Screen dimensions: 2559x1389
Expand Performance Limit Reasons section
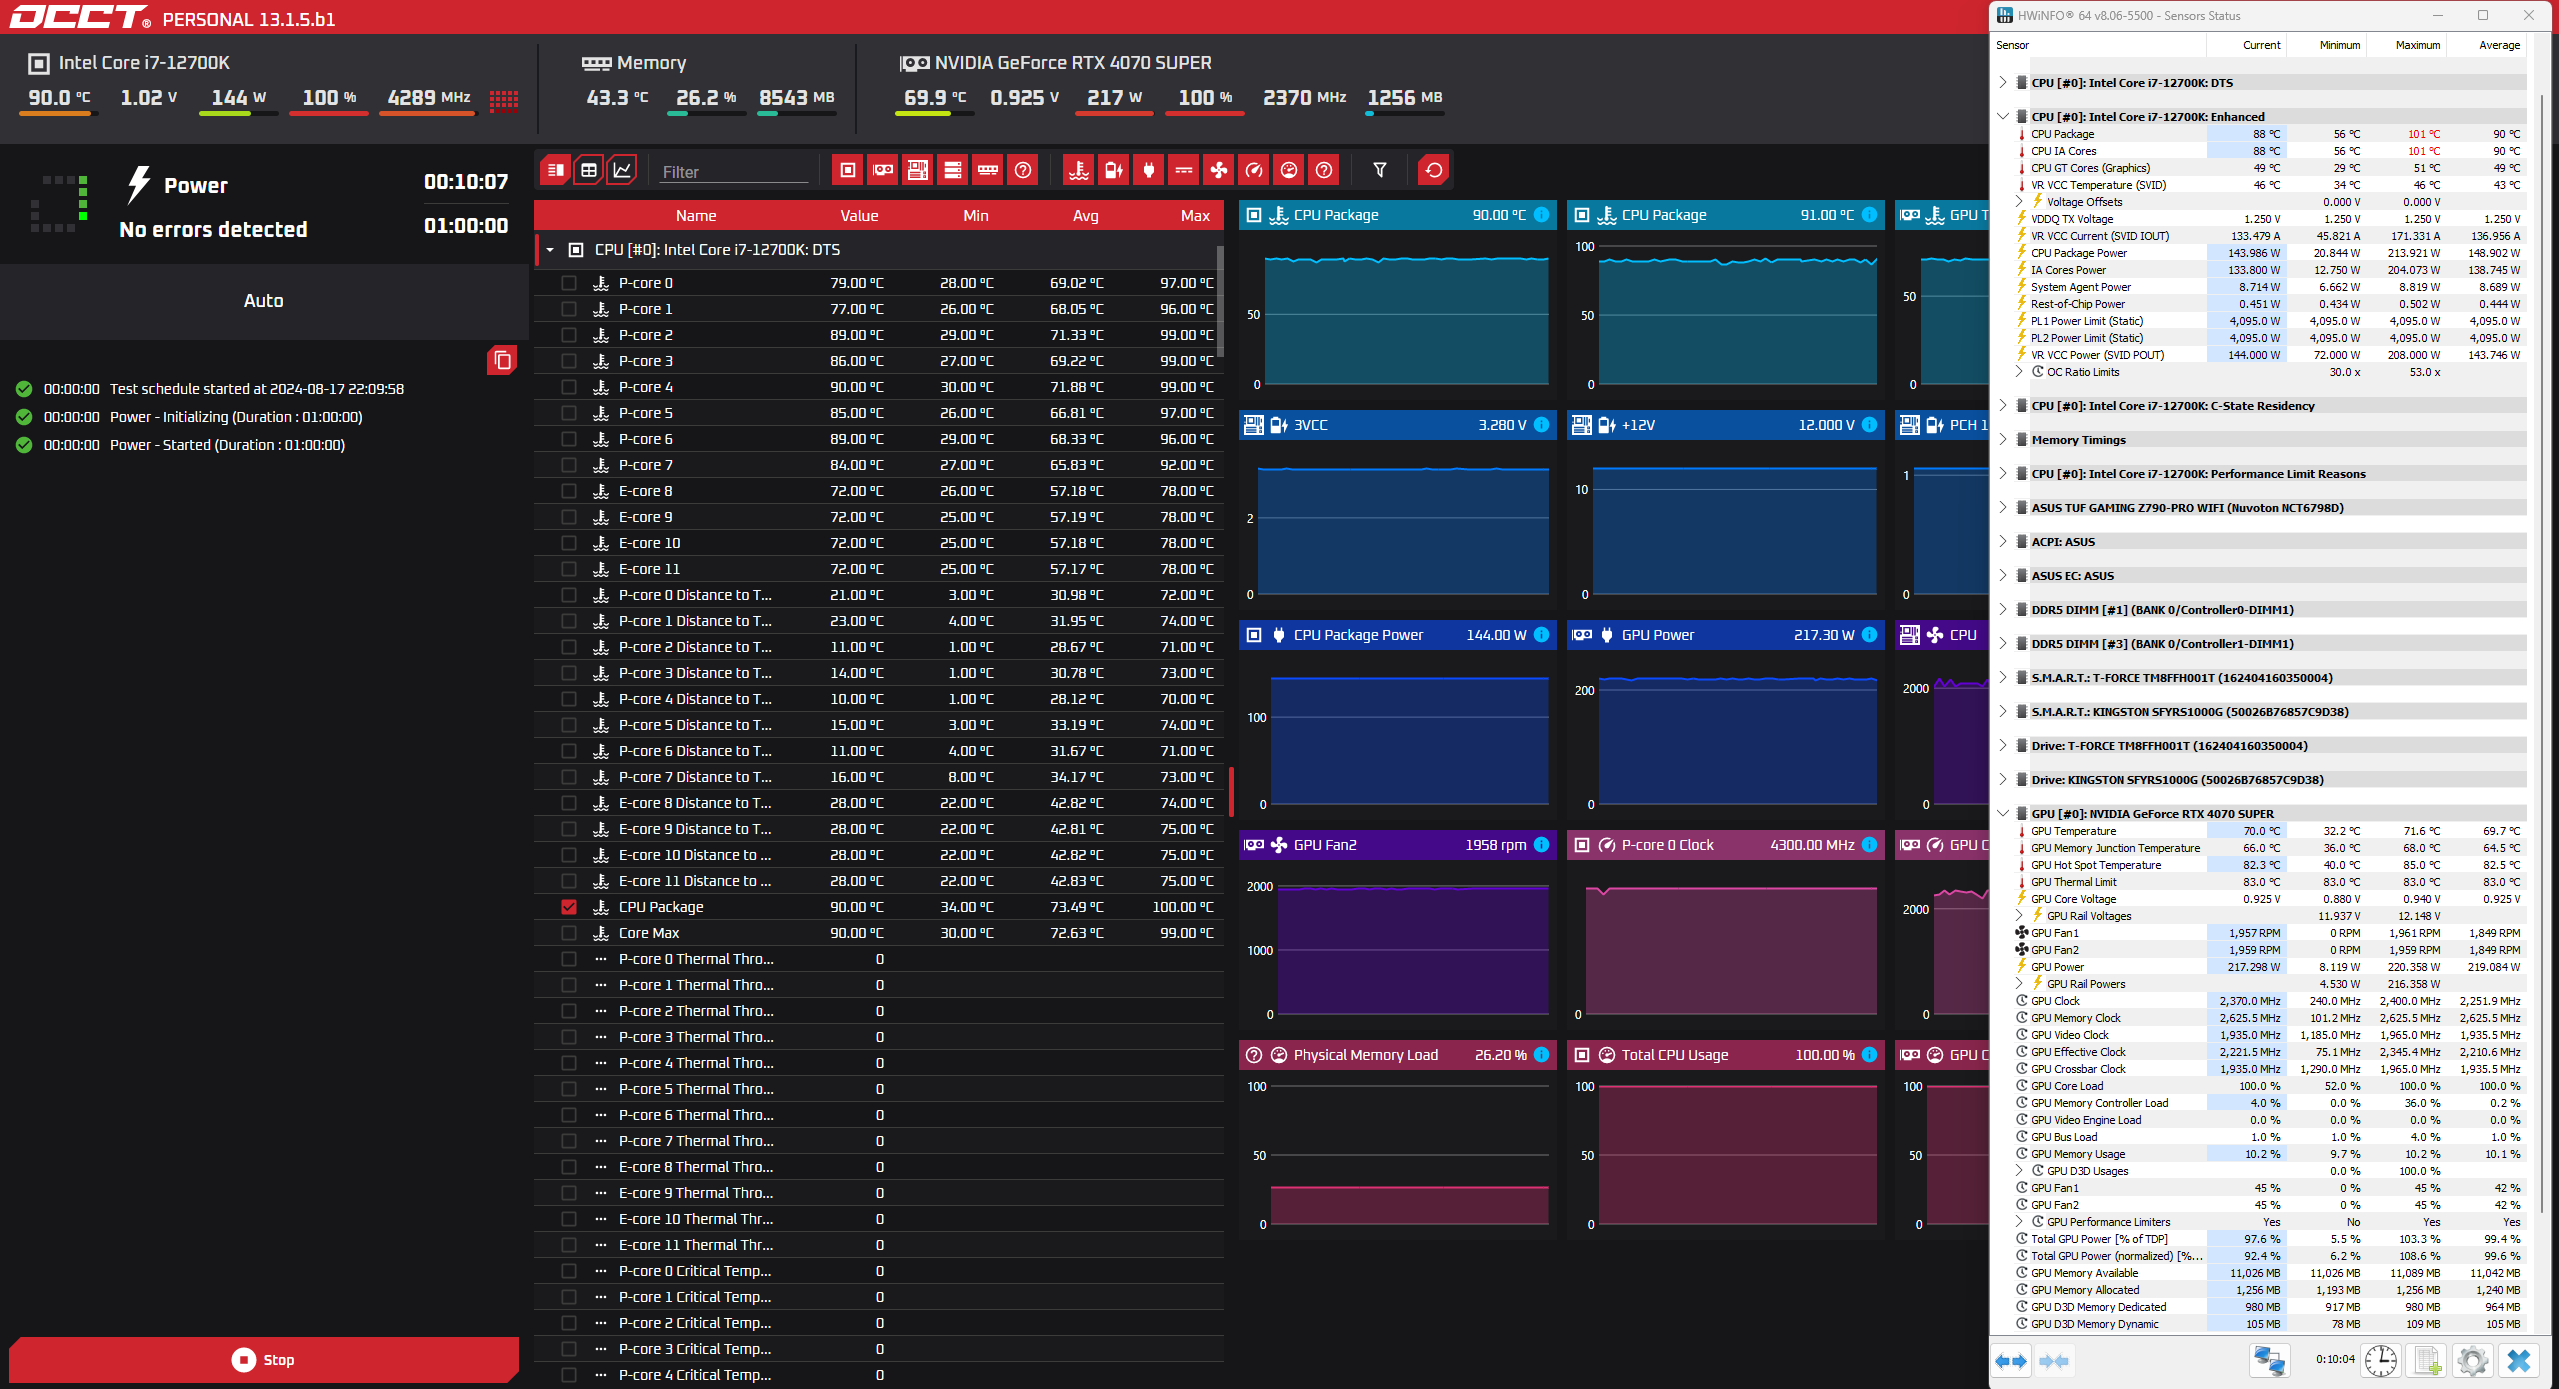2003,473
